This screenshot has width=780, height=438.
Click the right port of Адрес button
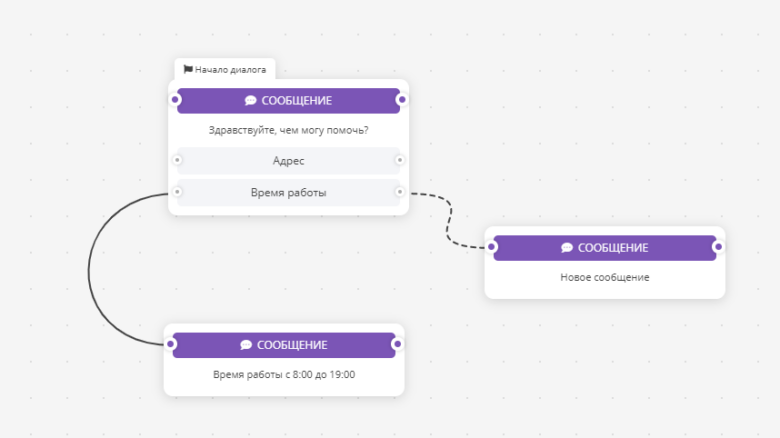399,160
